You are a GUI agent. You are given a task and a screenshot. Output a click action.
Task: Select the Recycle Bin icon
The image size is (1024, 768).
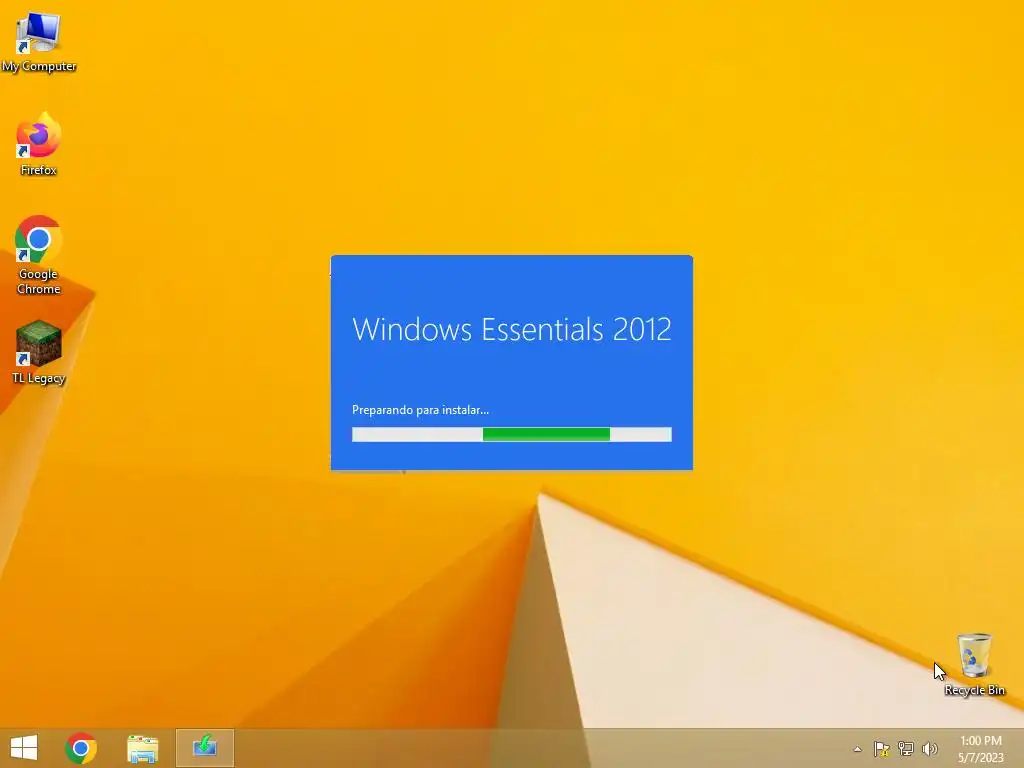click(974, 664)
